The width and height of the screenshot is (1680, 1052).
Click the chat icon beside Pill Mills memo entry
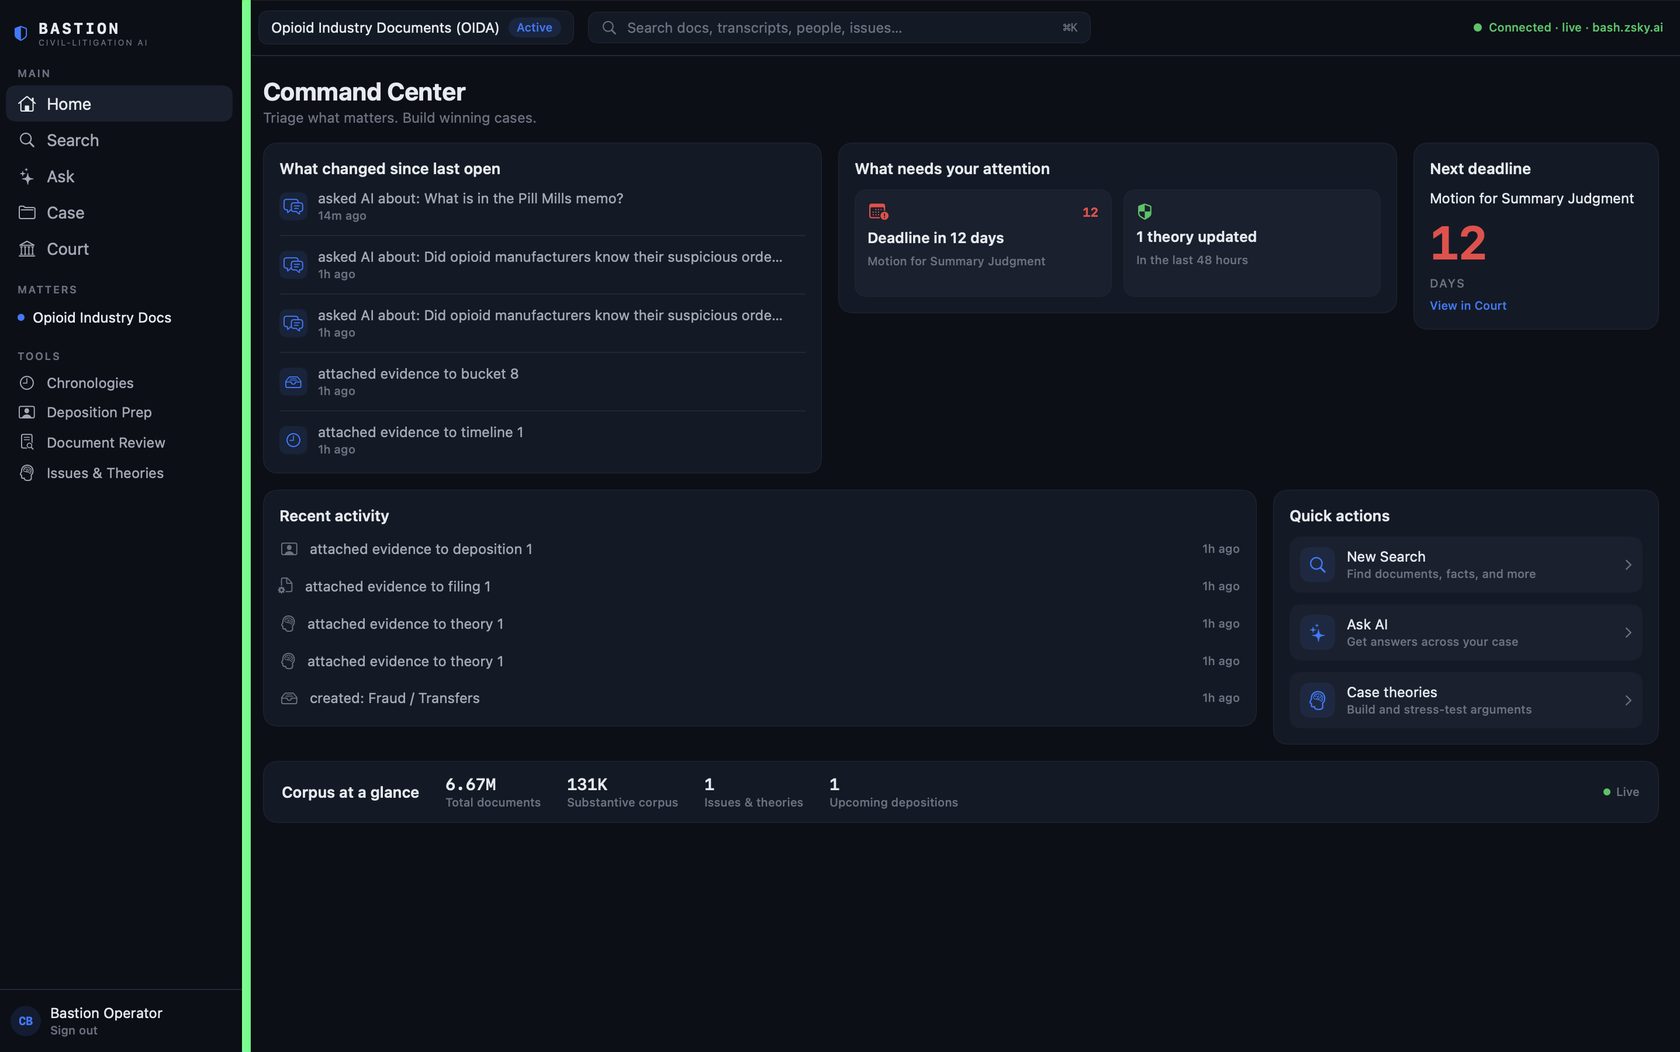tap(293, 206)
